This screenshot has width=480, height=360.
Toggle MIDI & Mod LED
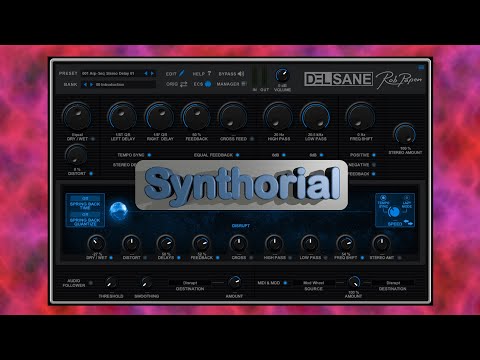[285, 283]
